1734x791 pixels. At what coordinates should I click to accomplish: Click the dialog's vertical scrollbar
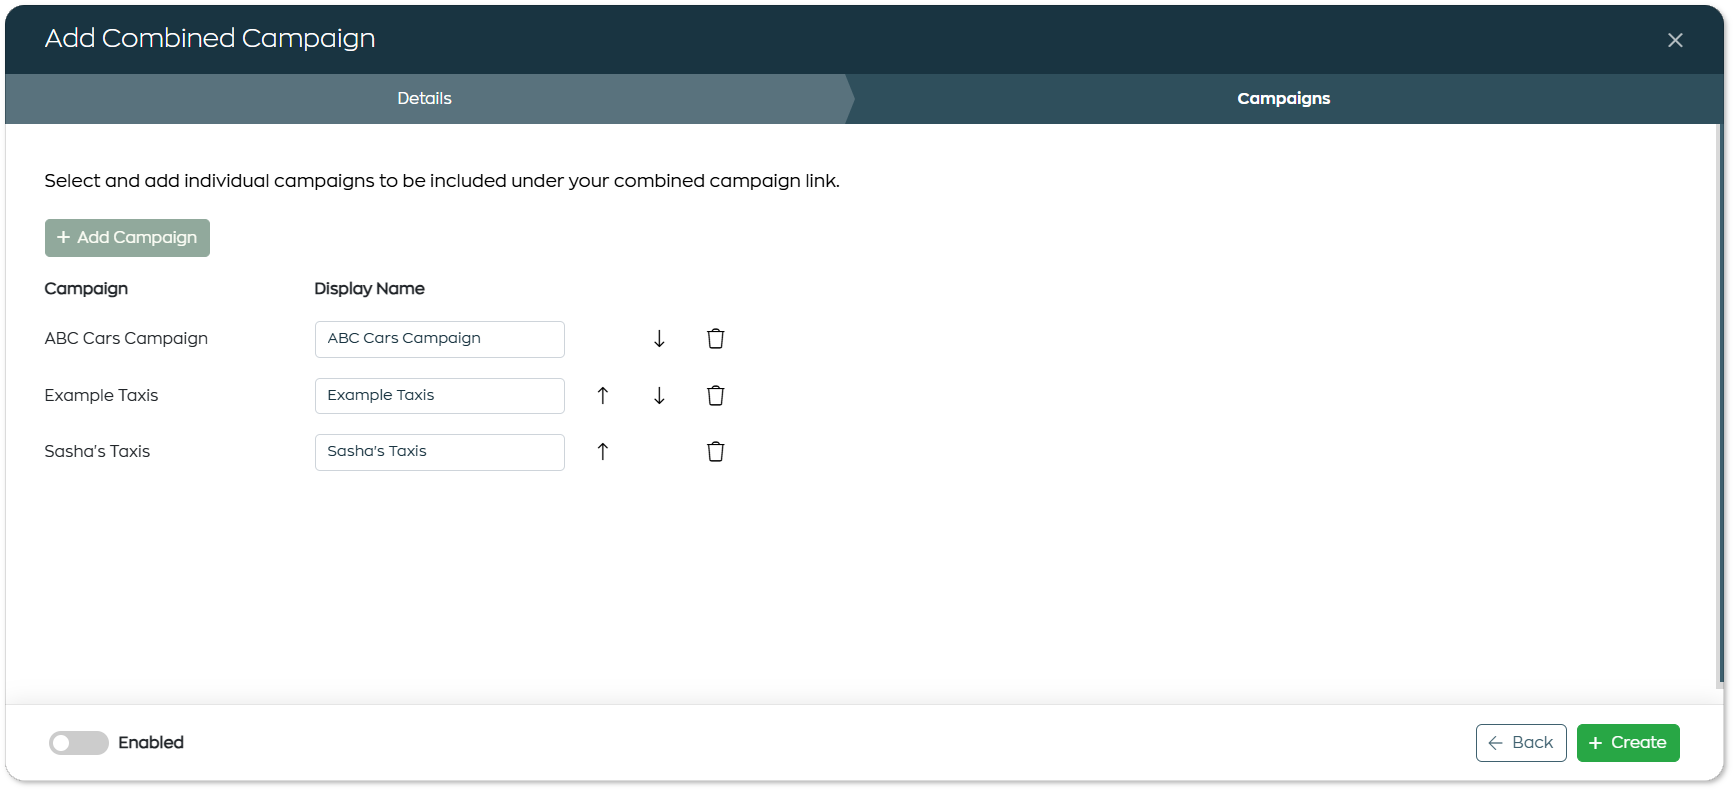click(1719, 400)
